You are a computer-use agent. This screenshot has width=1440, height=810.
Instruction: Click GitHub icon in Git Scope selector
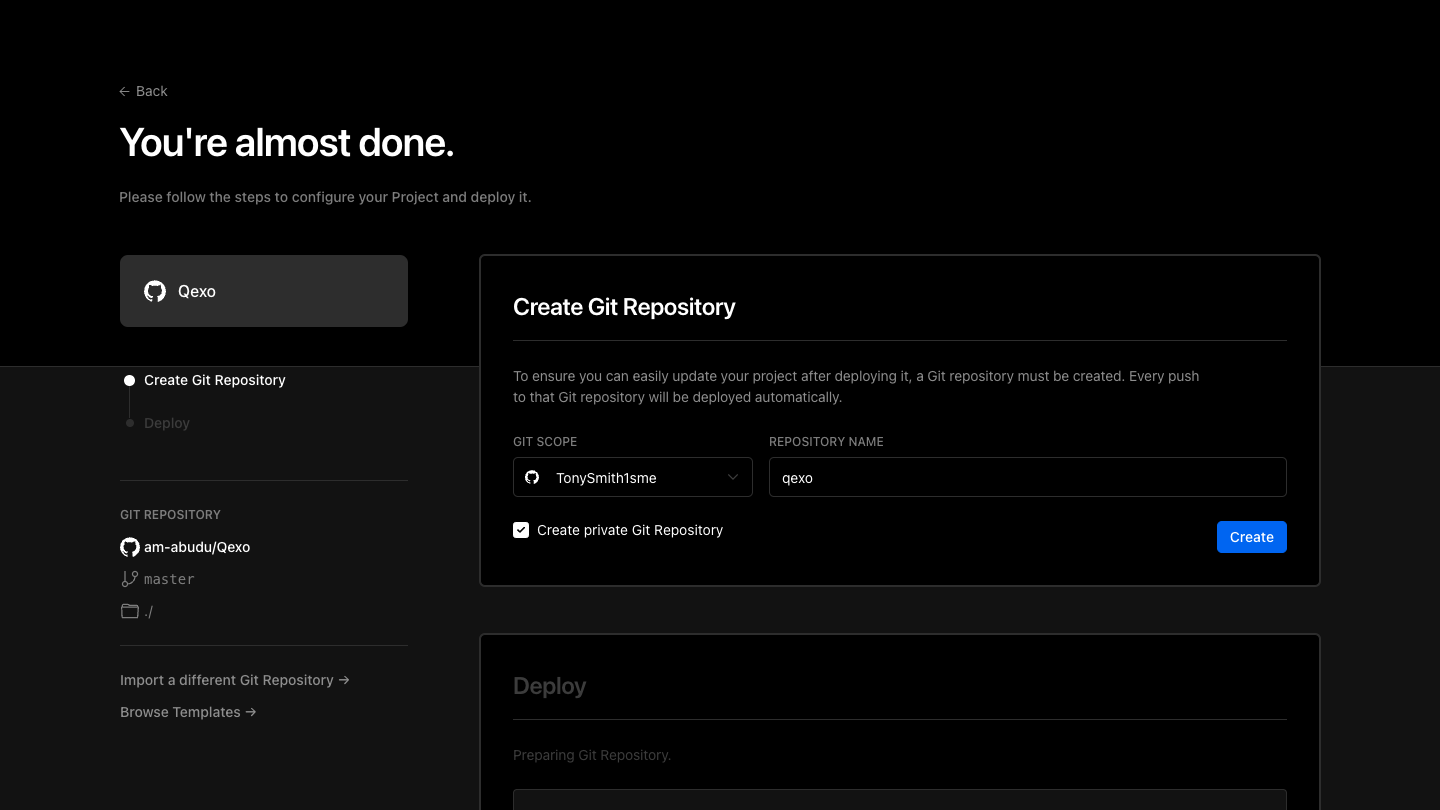pos(532,478)
